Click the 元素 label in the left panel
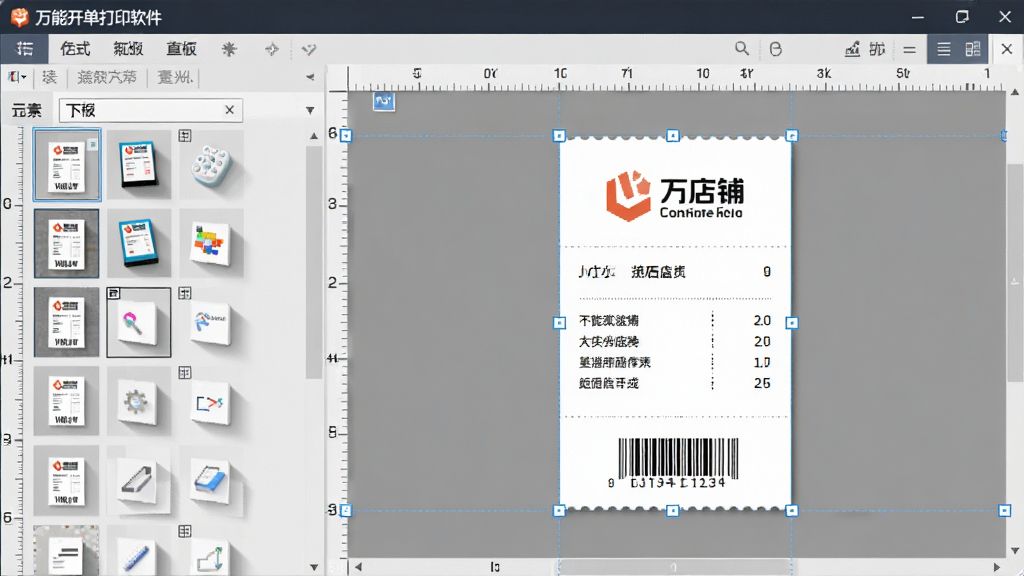The image size is (1024, 576). 27,111
